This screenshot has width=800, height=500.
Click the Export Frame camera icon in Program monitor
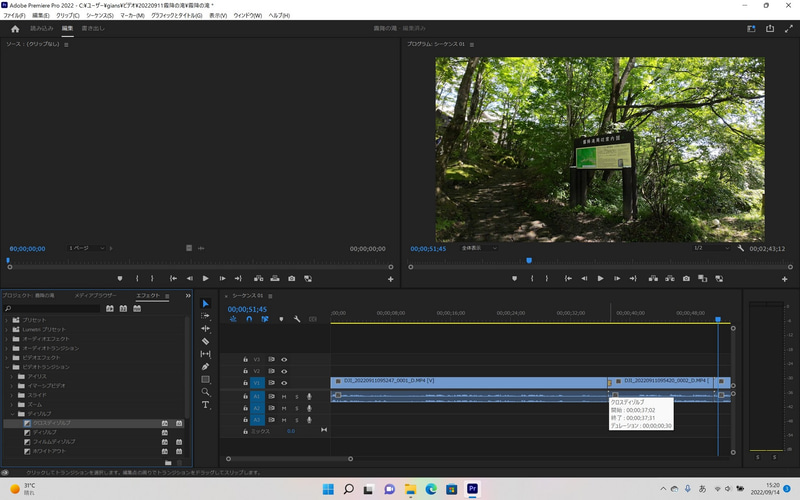tap(687, 279)
